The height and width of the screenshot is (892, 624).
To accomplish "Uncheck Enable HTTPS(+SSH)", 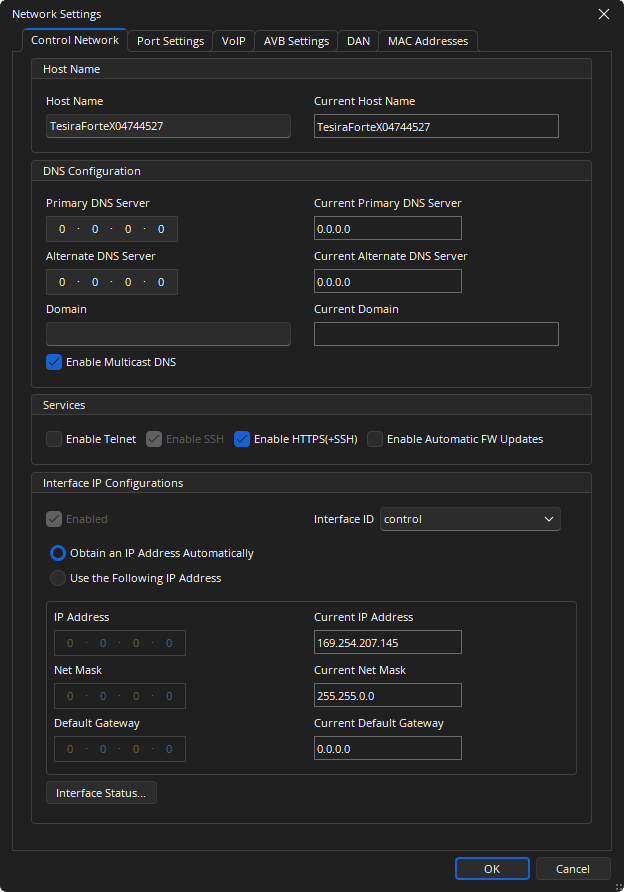I will 242,439.
